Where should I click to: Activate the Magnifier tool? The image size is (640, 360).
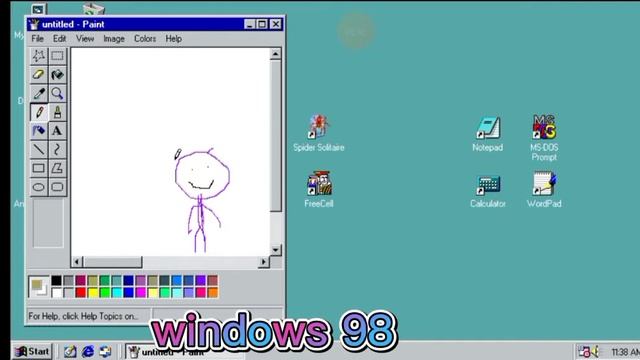coord(57,93)
